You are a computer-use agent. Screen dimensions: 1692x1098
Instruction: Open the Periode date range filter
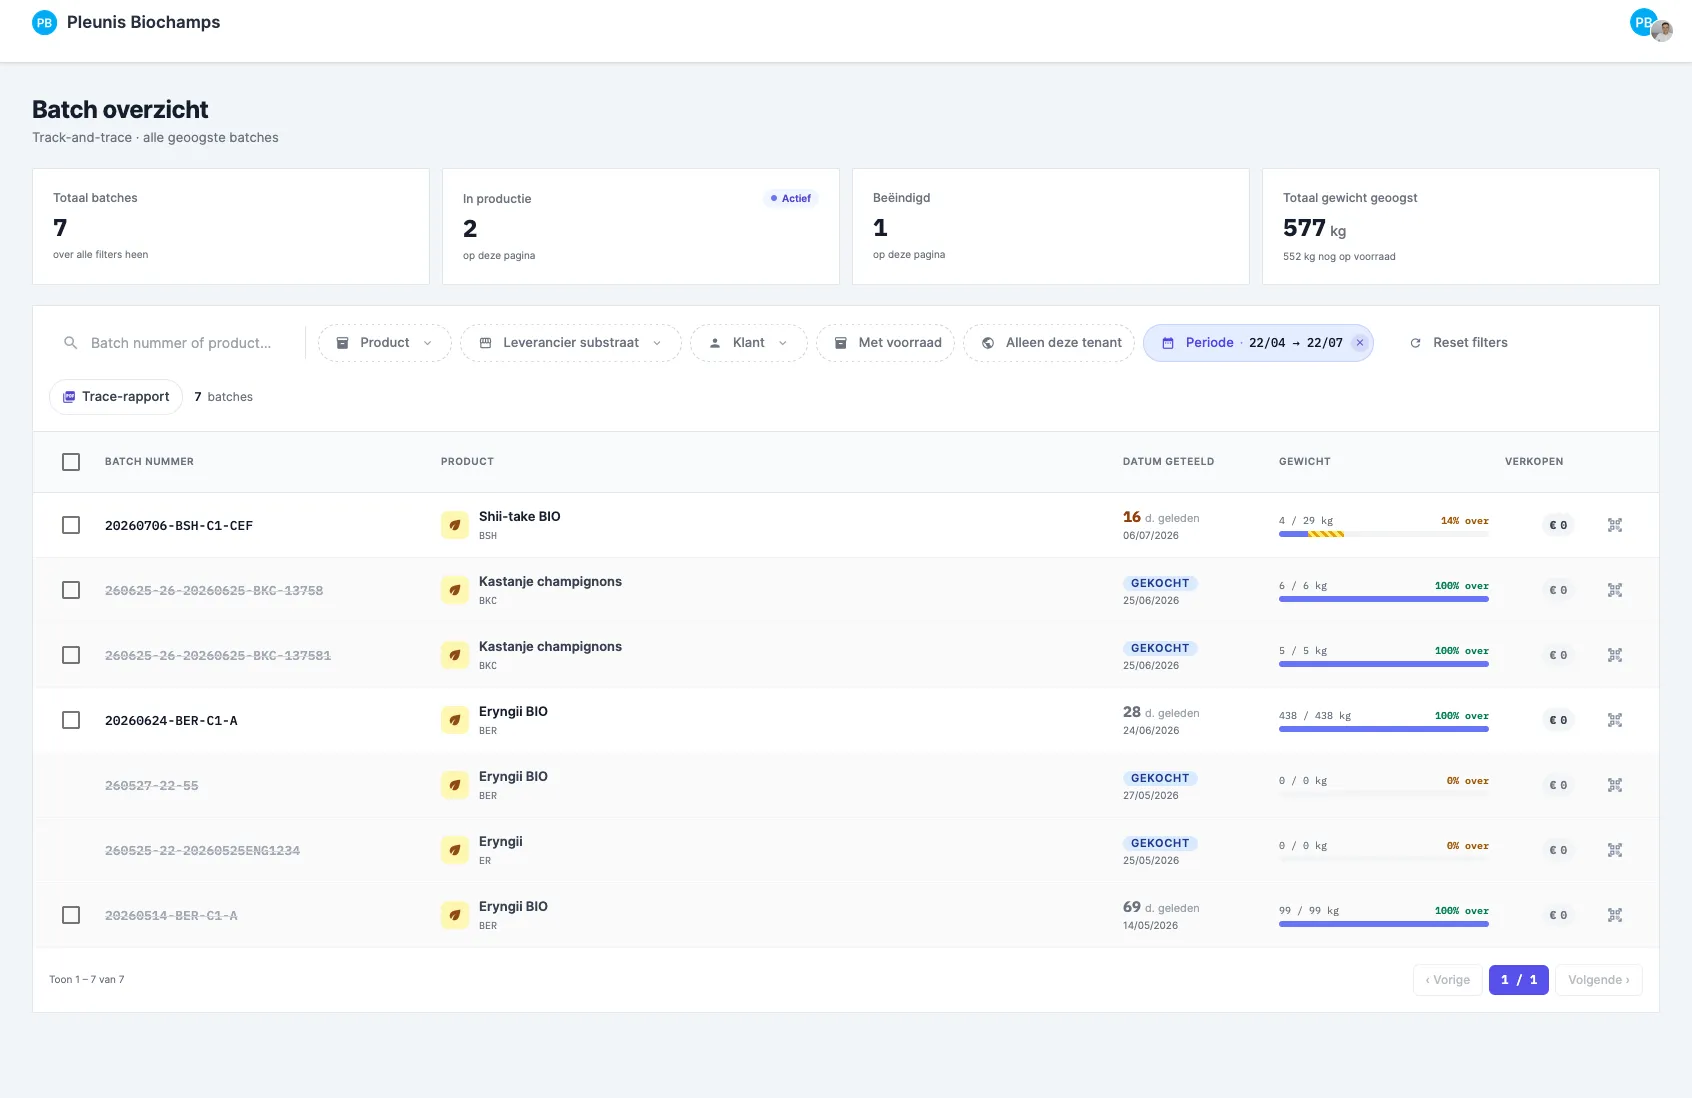click(1258, 343)
